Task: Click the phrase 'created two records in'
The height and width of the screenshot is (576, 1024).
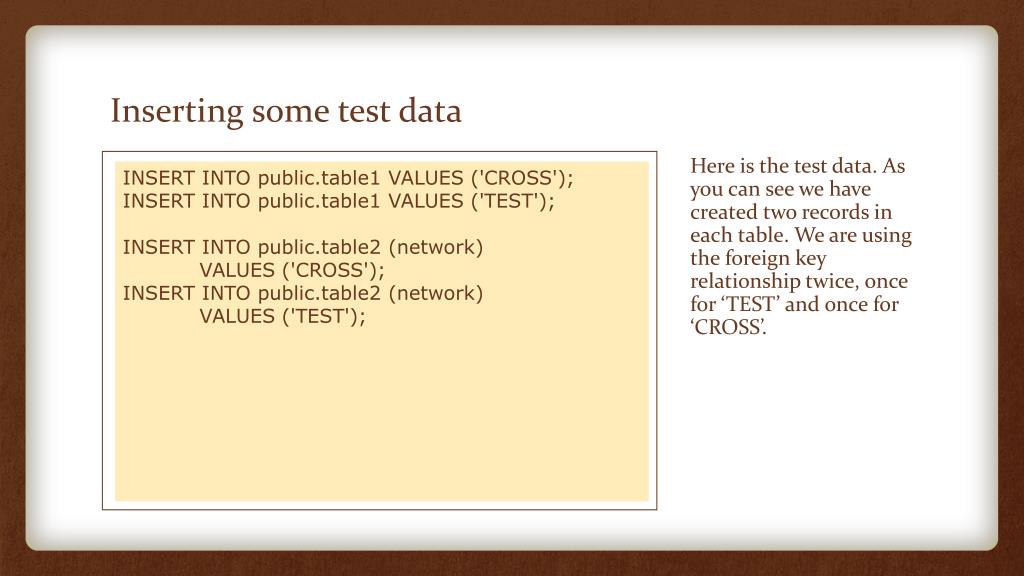Action: (791, 212)
